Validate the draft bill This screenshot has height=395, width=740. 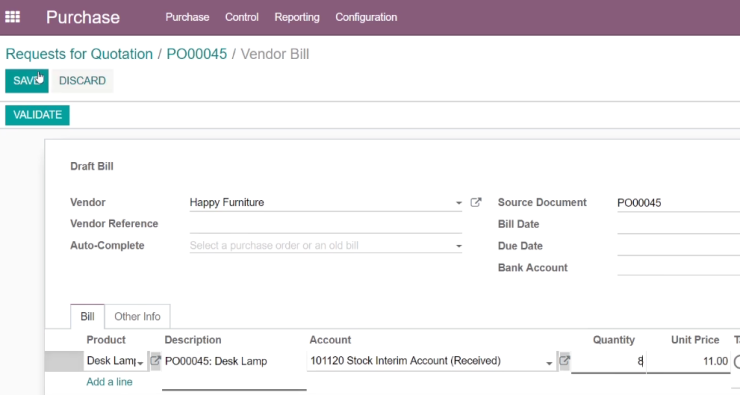(37, 115)
